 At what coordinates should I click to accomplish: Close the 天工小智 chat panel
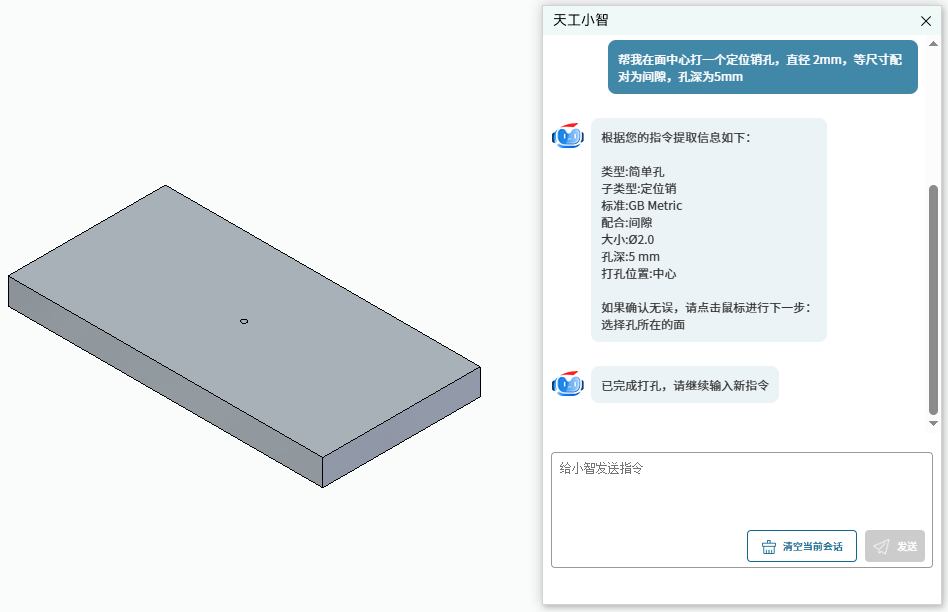(926, 21)
